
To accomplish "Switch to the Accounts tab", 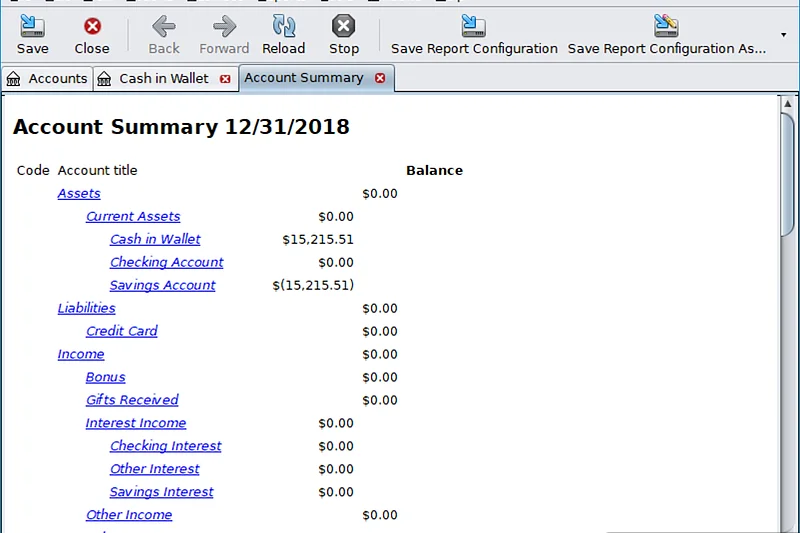I will [x=48, y=78].
